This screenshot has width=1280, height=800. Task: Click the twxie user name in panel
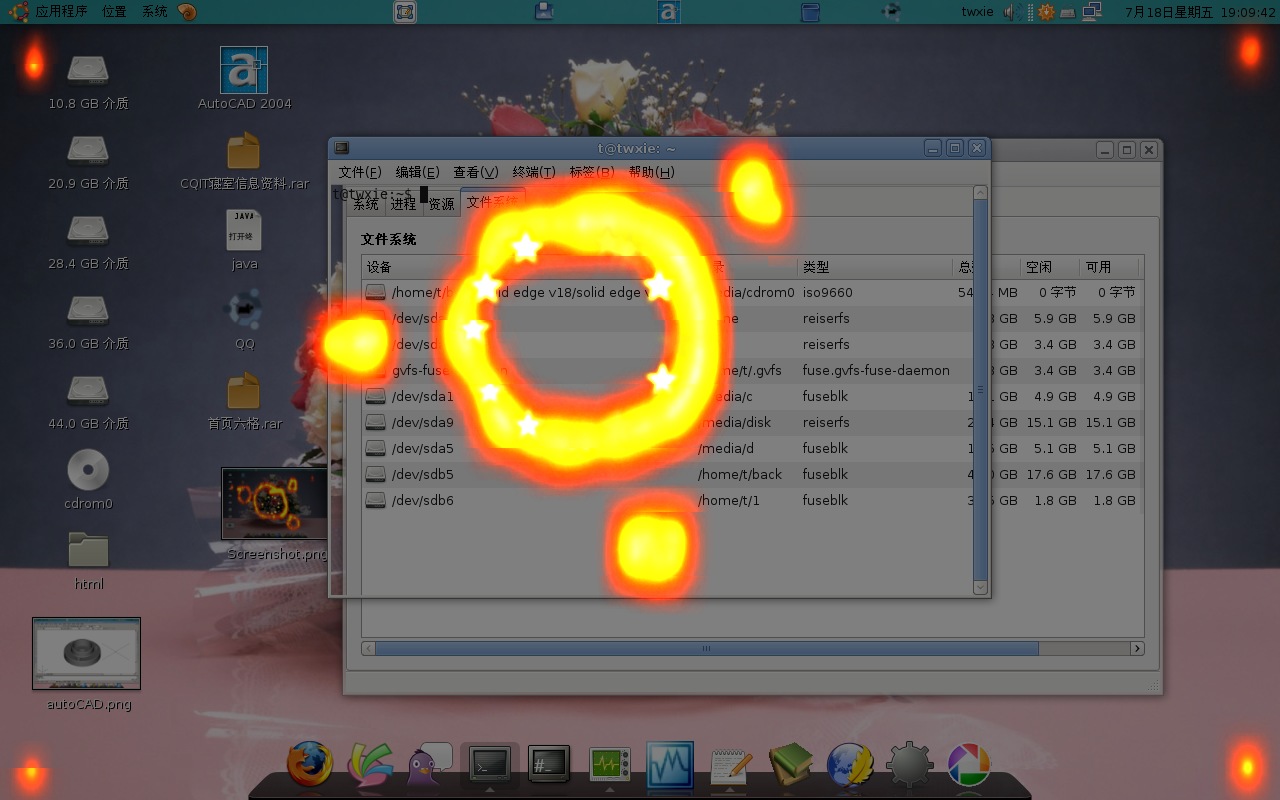(x=977, y=12)
